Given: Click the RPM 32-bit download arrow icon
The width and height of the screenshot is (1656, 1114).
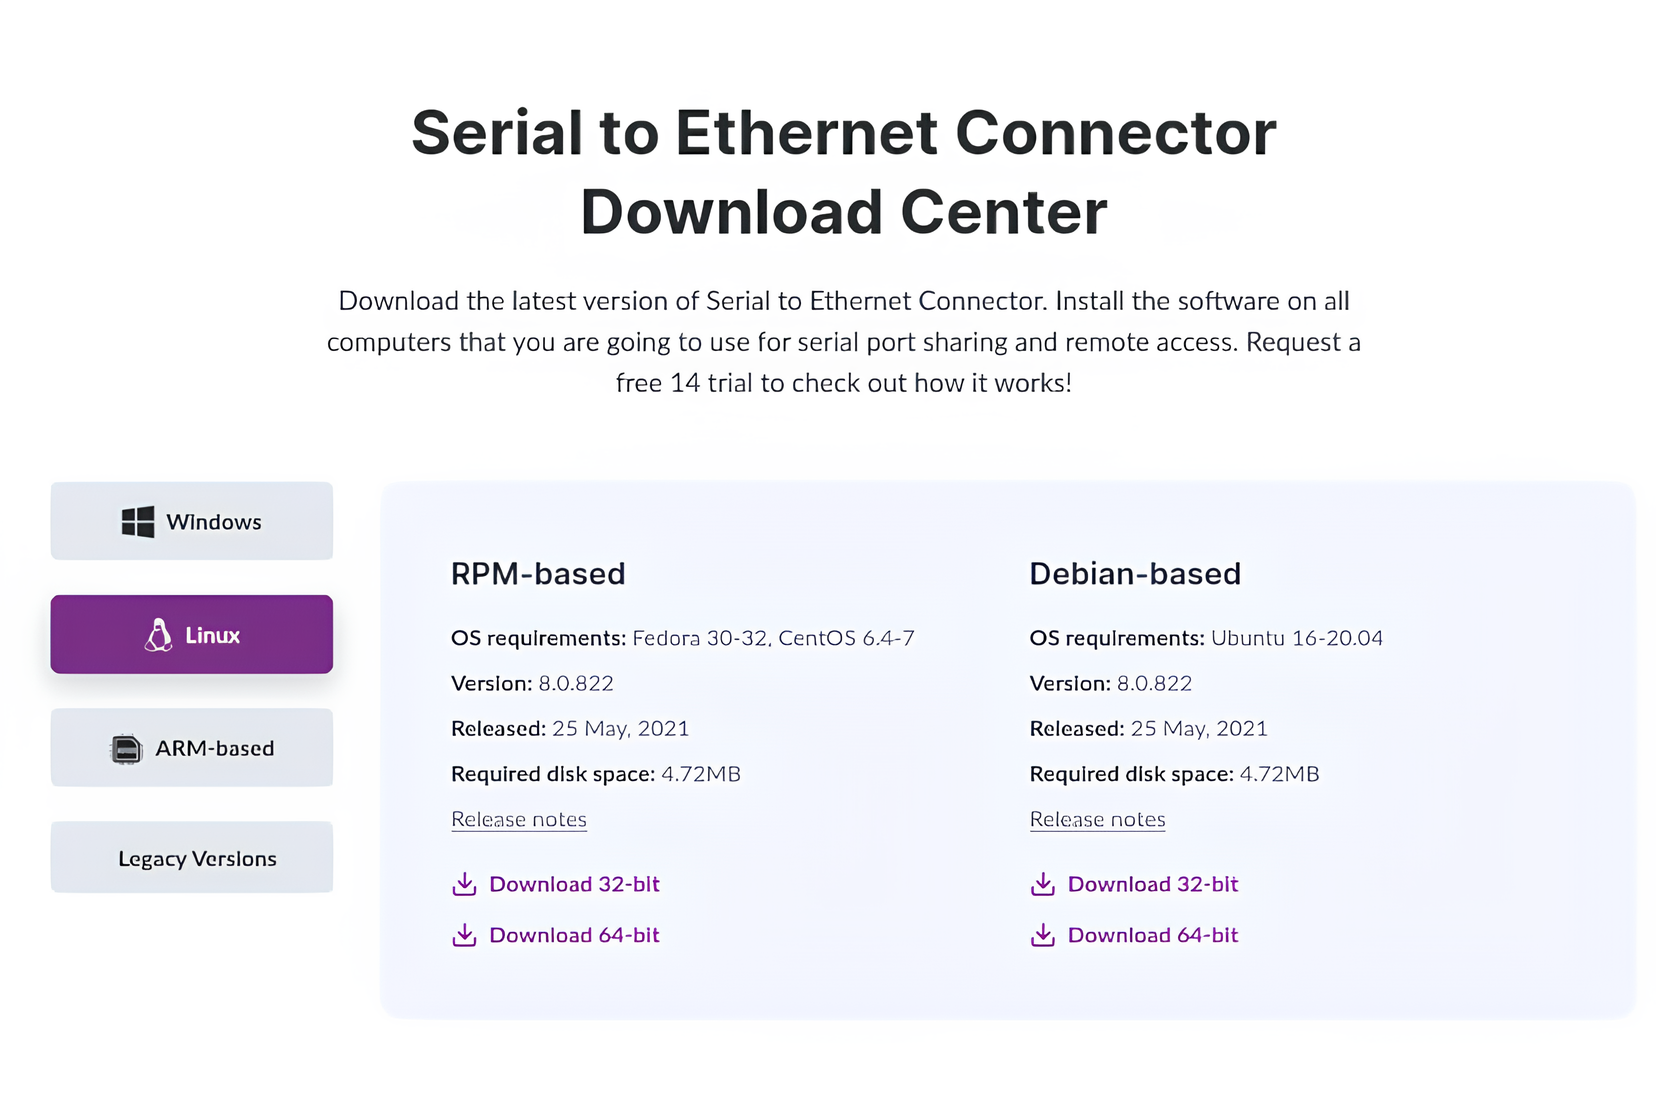Looking at the screenshot, I should pos(464,884).
